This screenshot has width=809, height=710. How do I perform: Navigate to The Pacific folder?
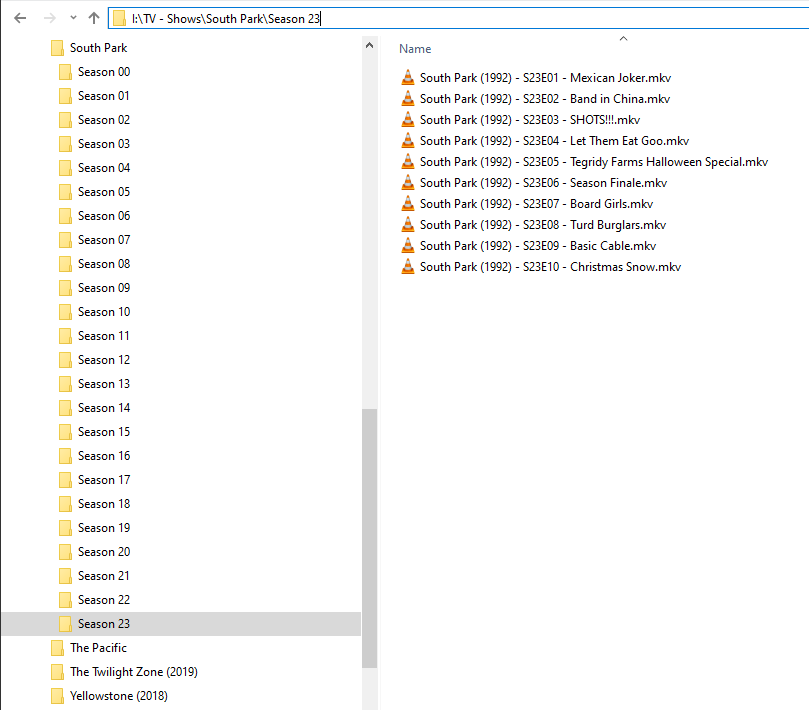coord(98,648)
